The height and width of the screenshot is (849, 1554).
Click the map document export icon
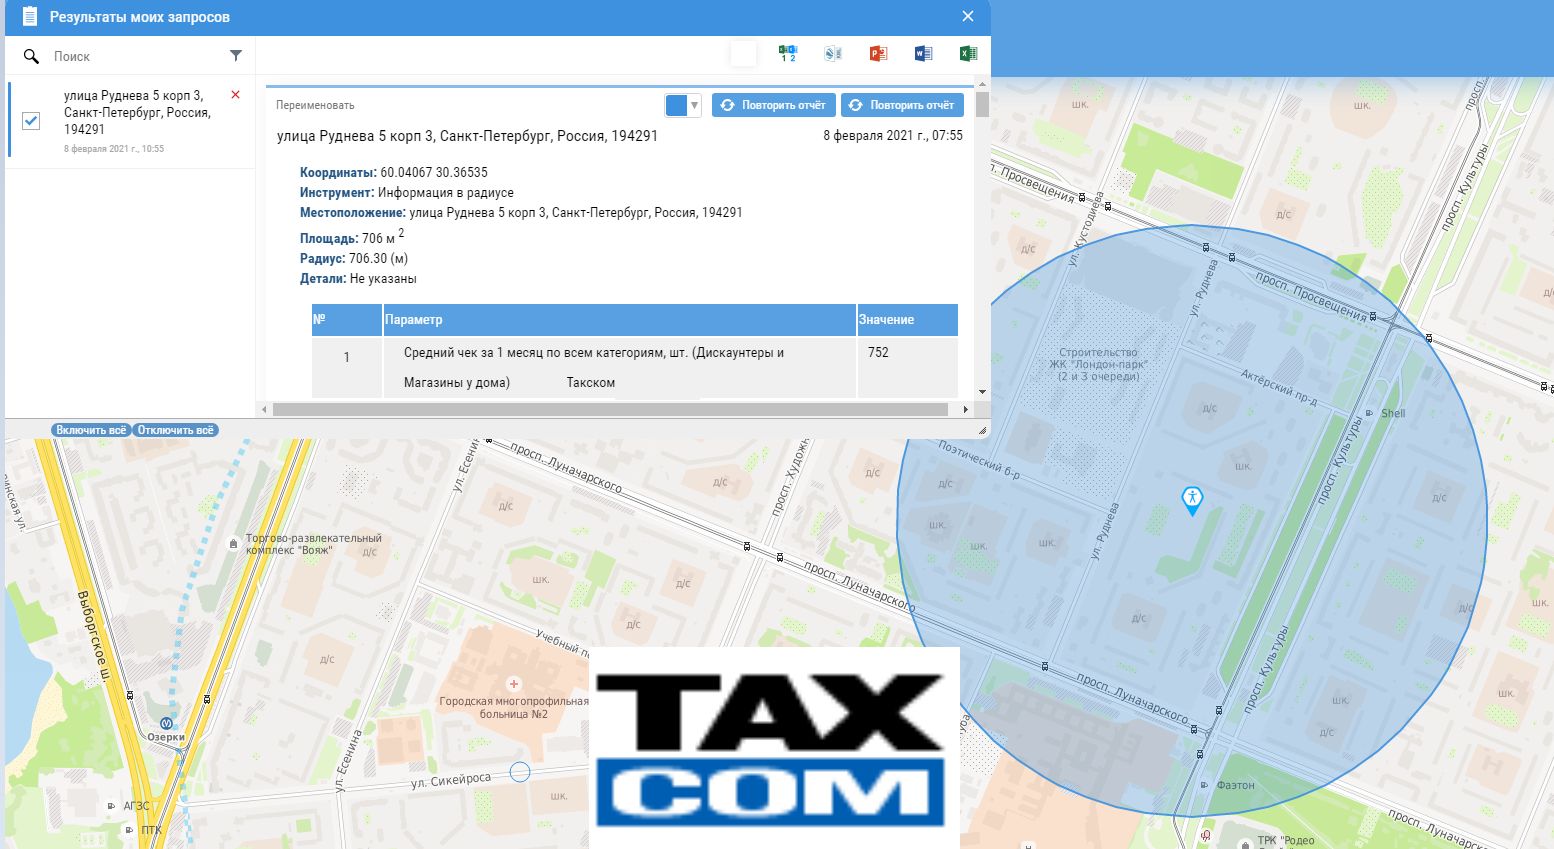833,54
